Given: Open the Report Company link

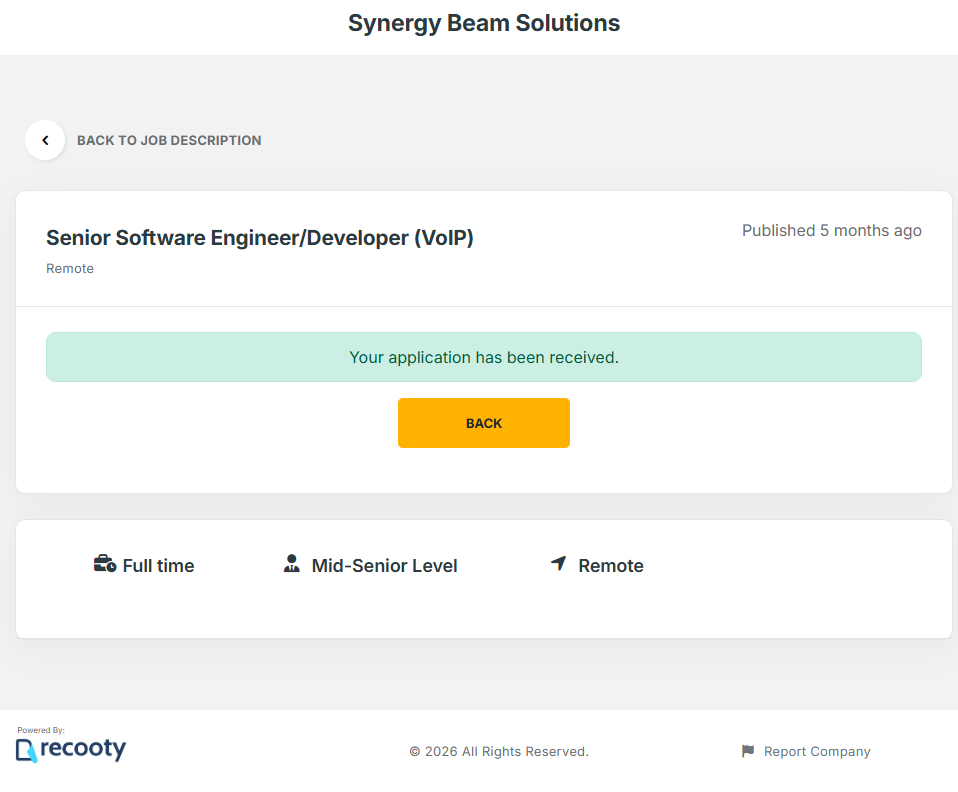Looking at the screenshot, I should click(x=816, y=752).
